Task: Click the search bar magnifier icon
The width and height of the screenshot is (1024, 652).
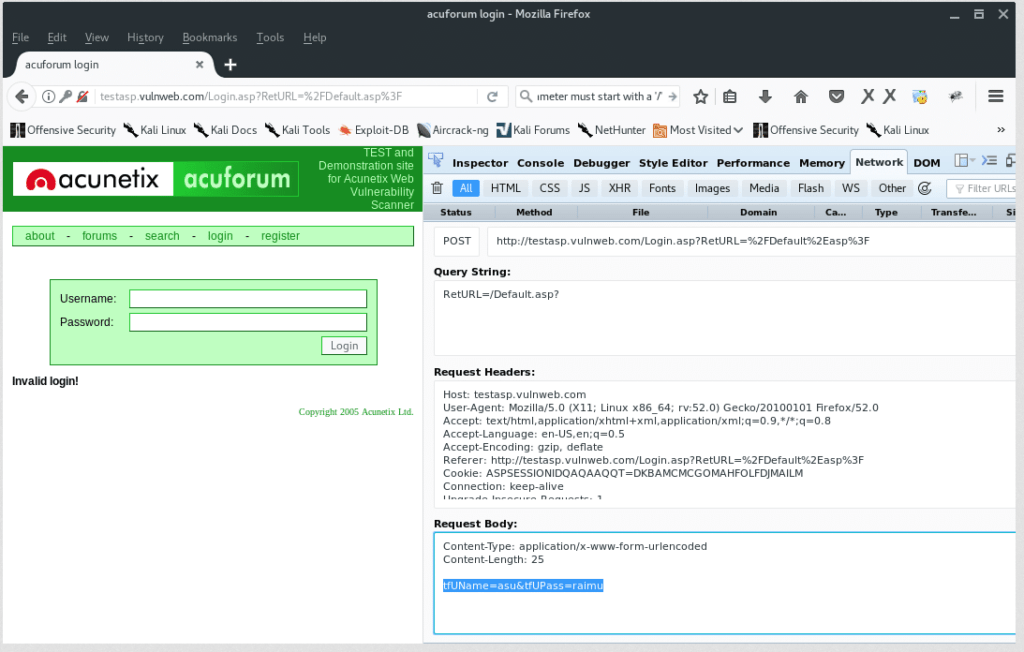Action: click(526, 97)
